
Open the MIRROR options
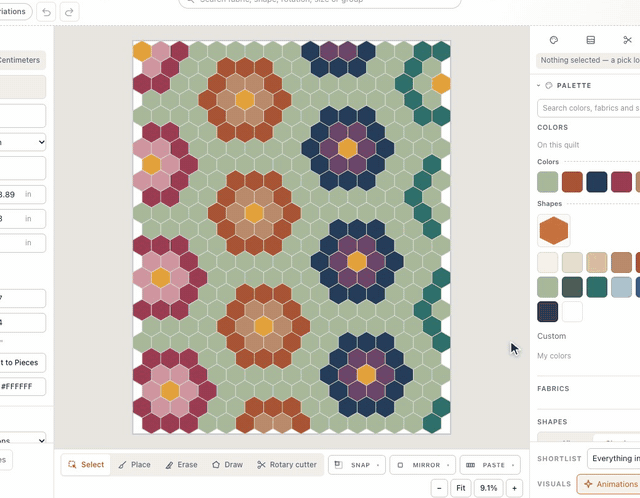422,465
